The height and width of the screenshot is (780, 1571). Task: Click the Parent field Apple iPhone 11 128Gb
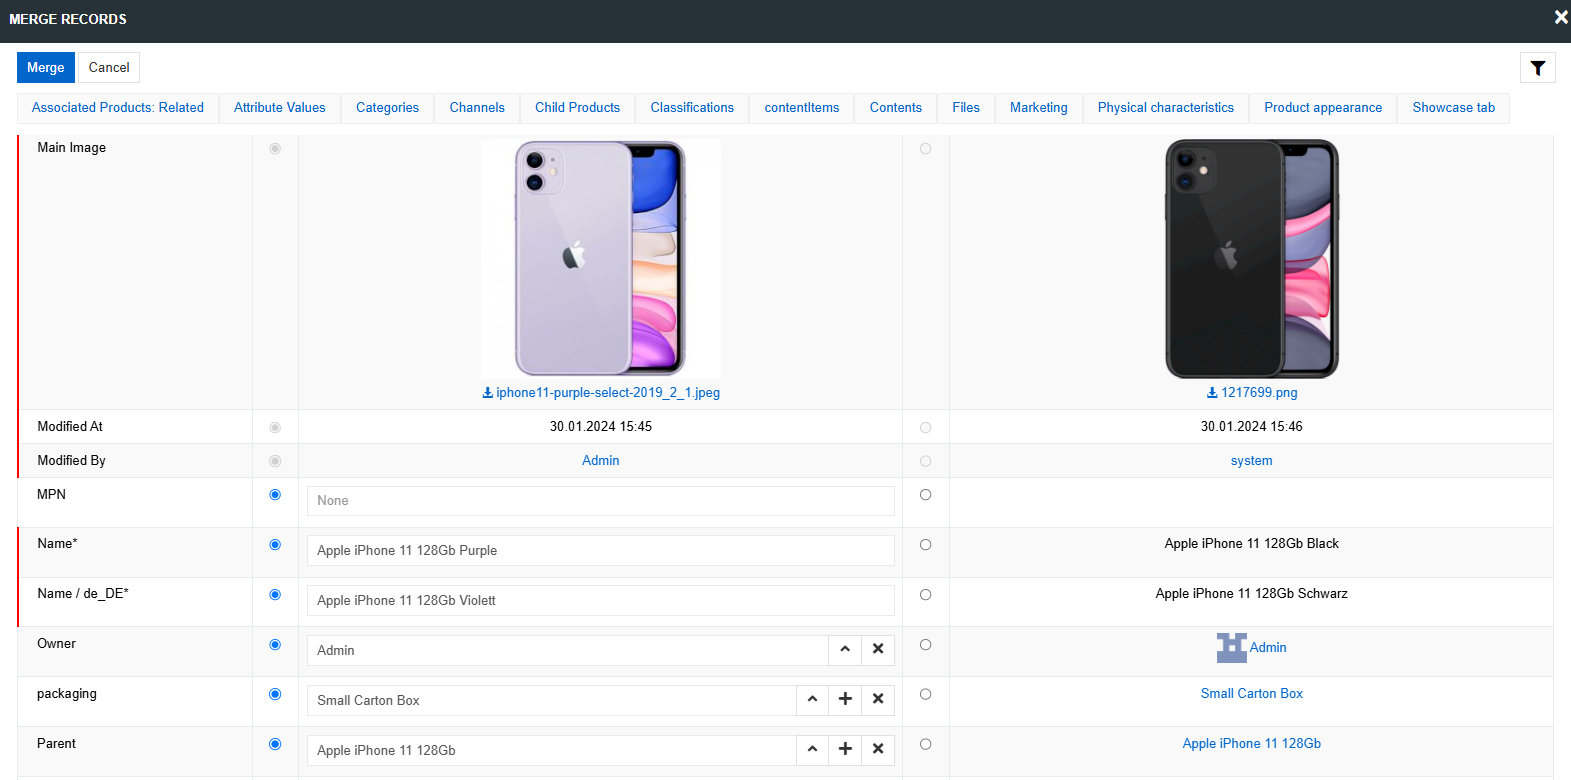pyautogui.click(x=551, y=751)
